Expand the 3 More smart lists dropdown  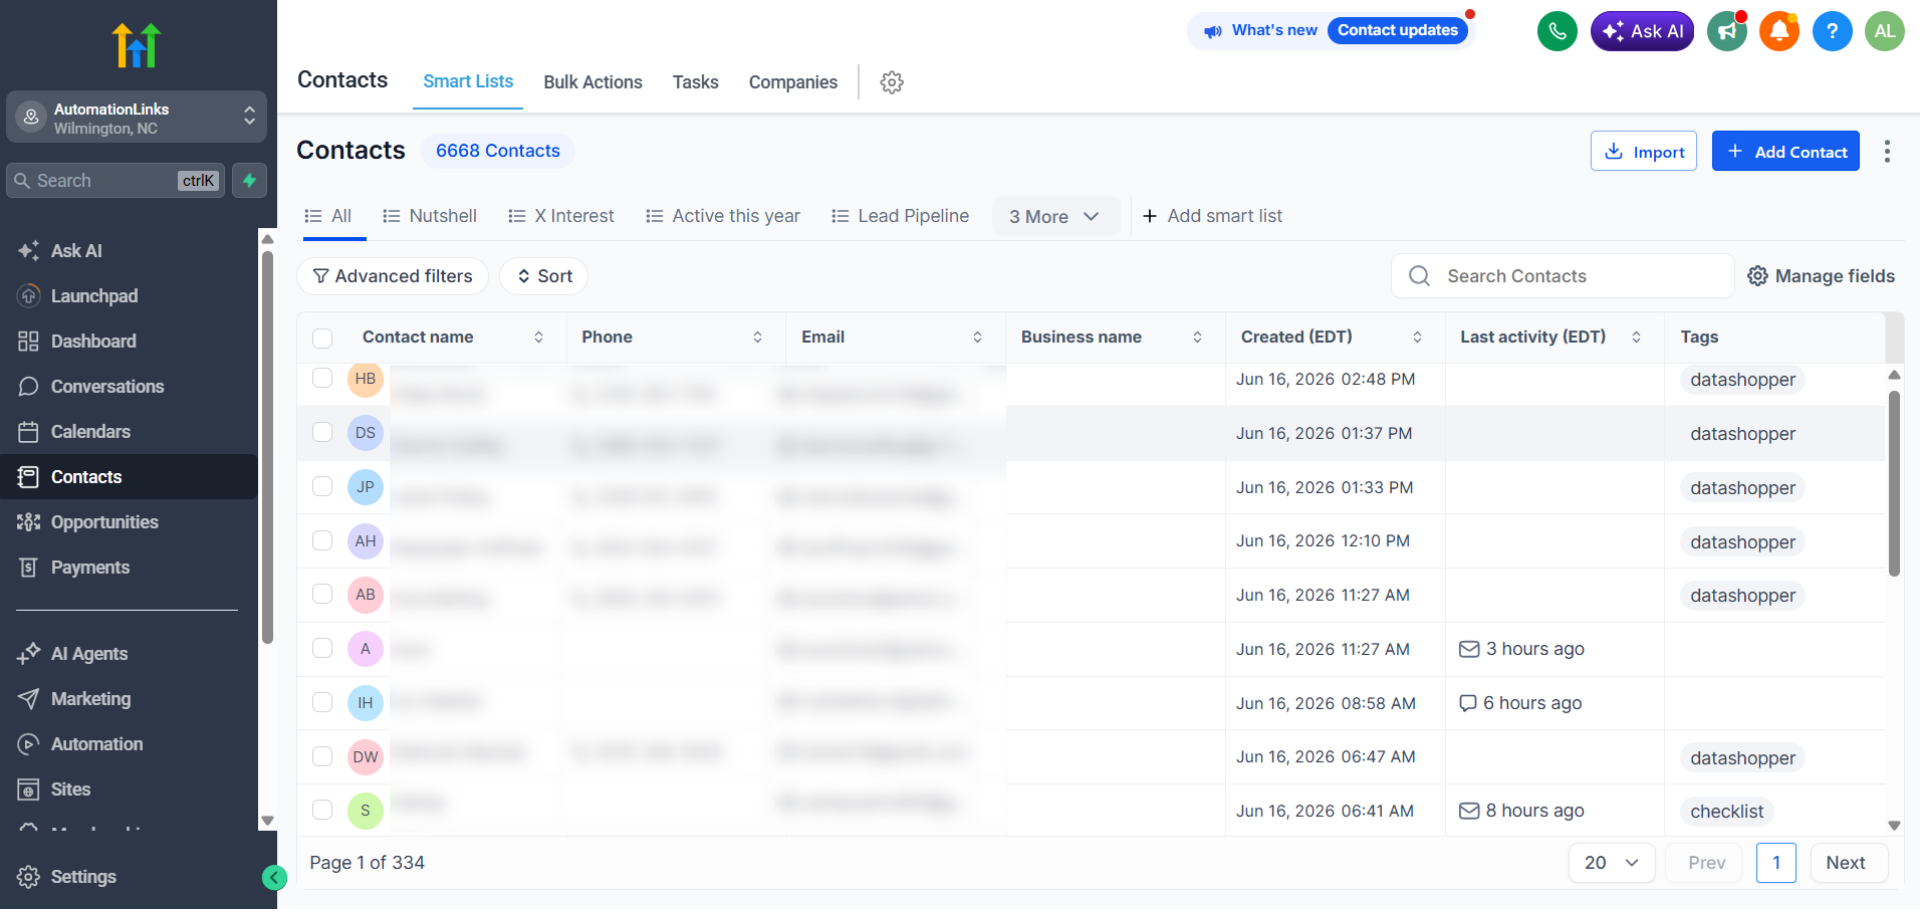tap(1054, 217)
